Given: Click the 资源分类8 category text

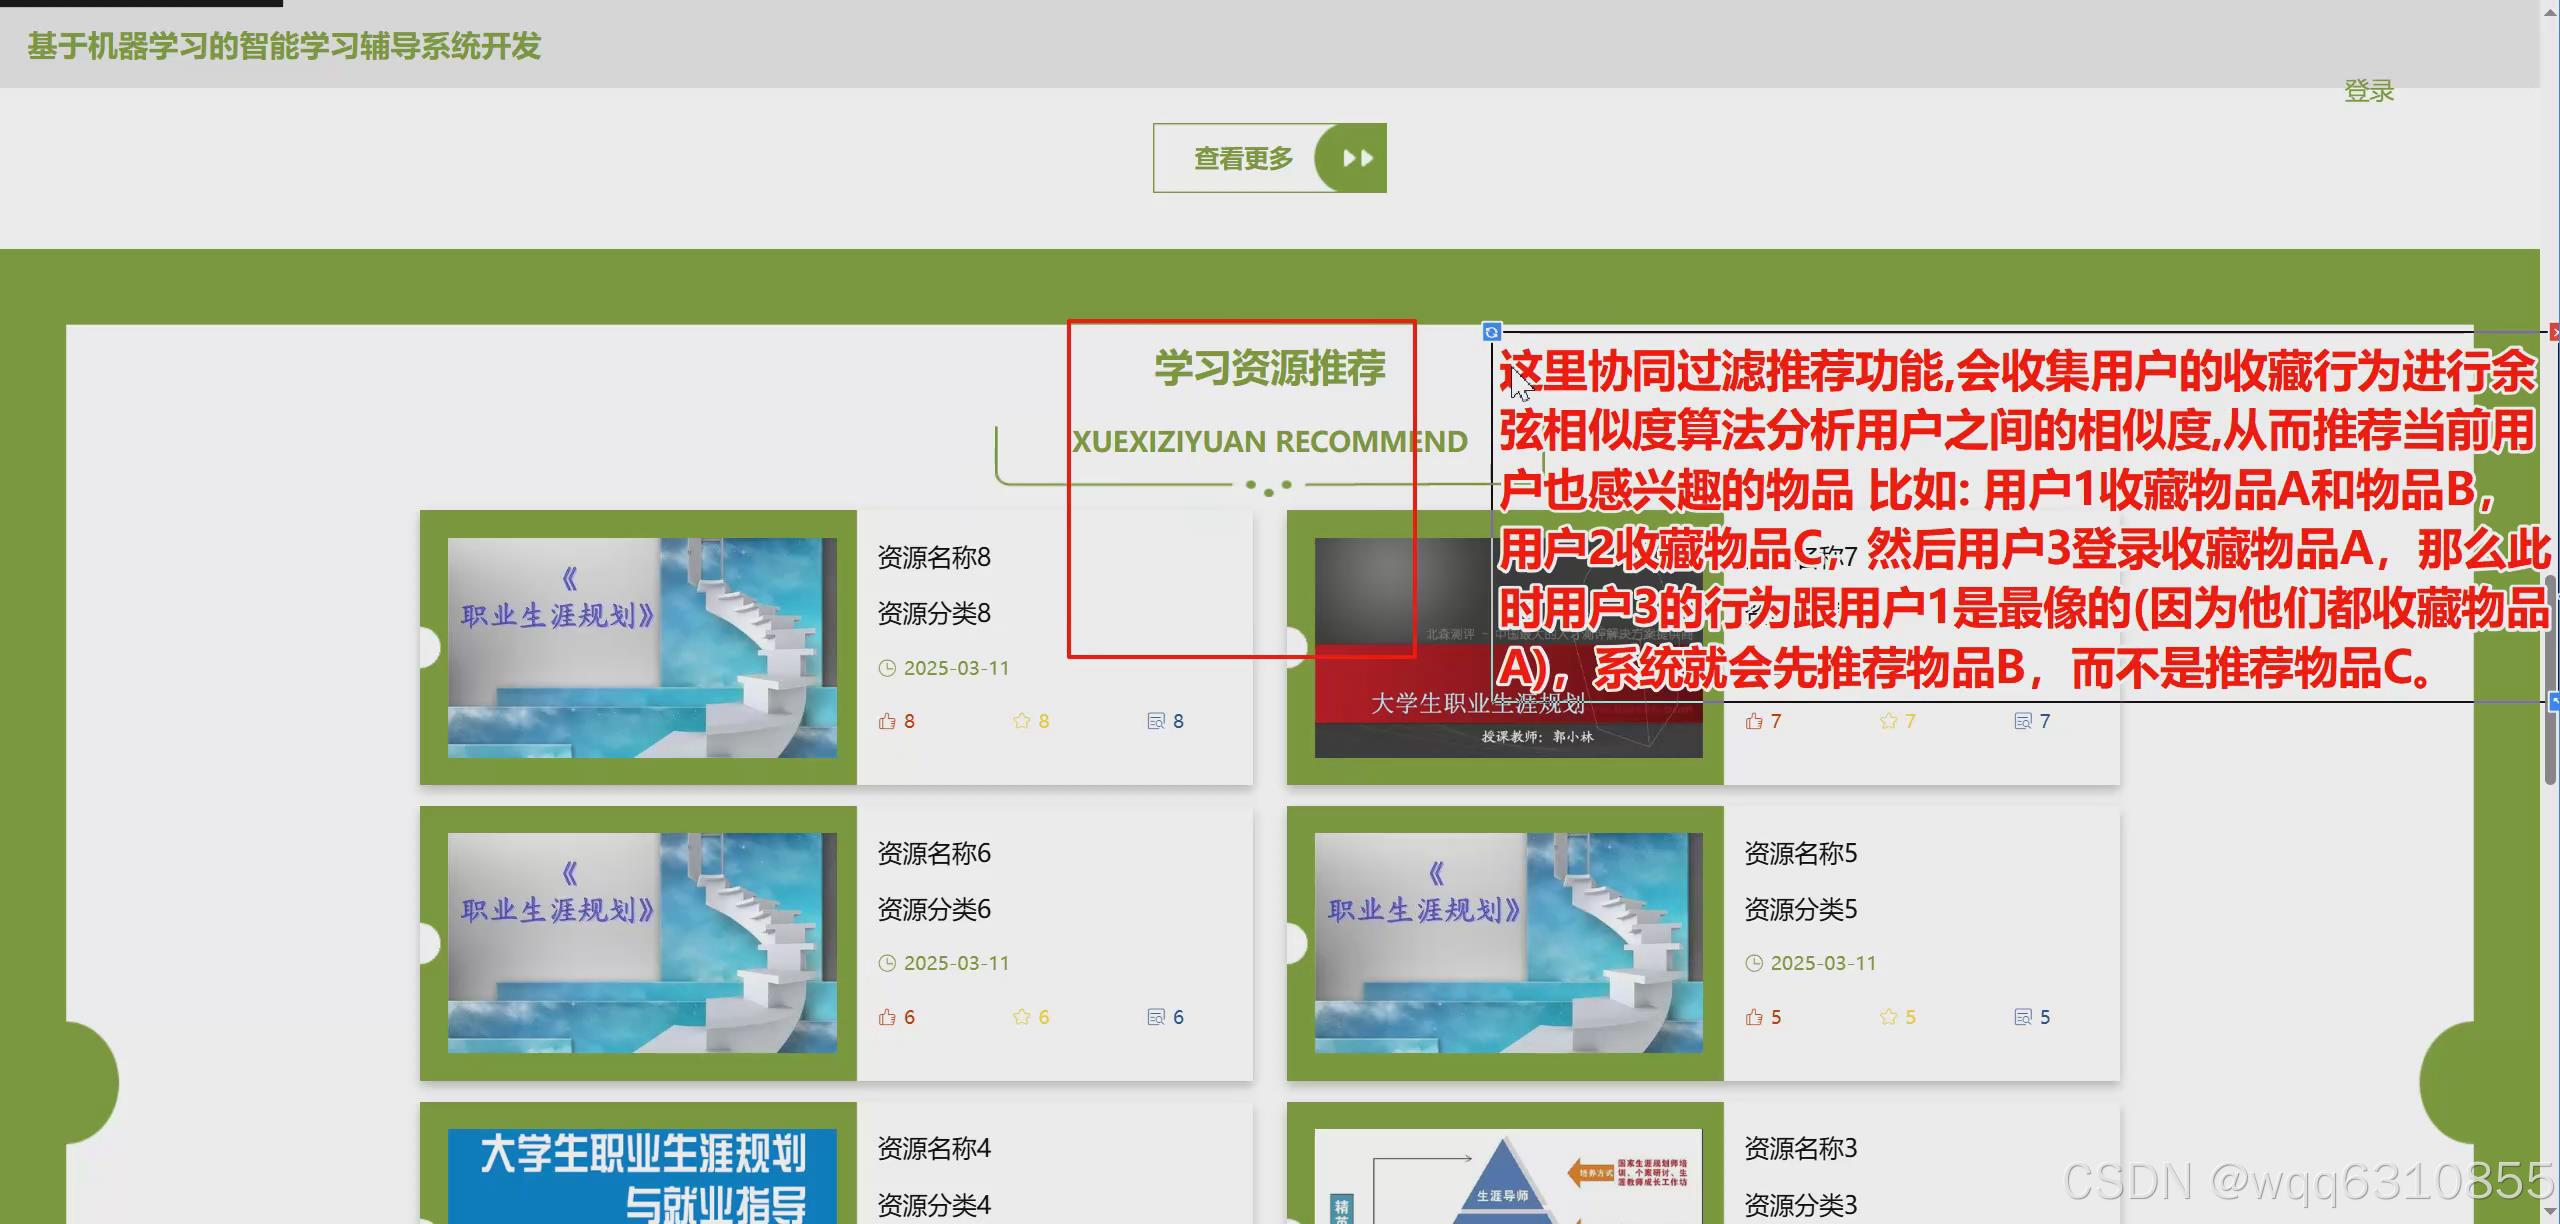Looking at the screenshot, I should [x=934, y=613].
